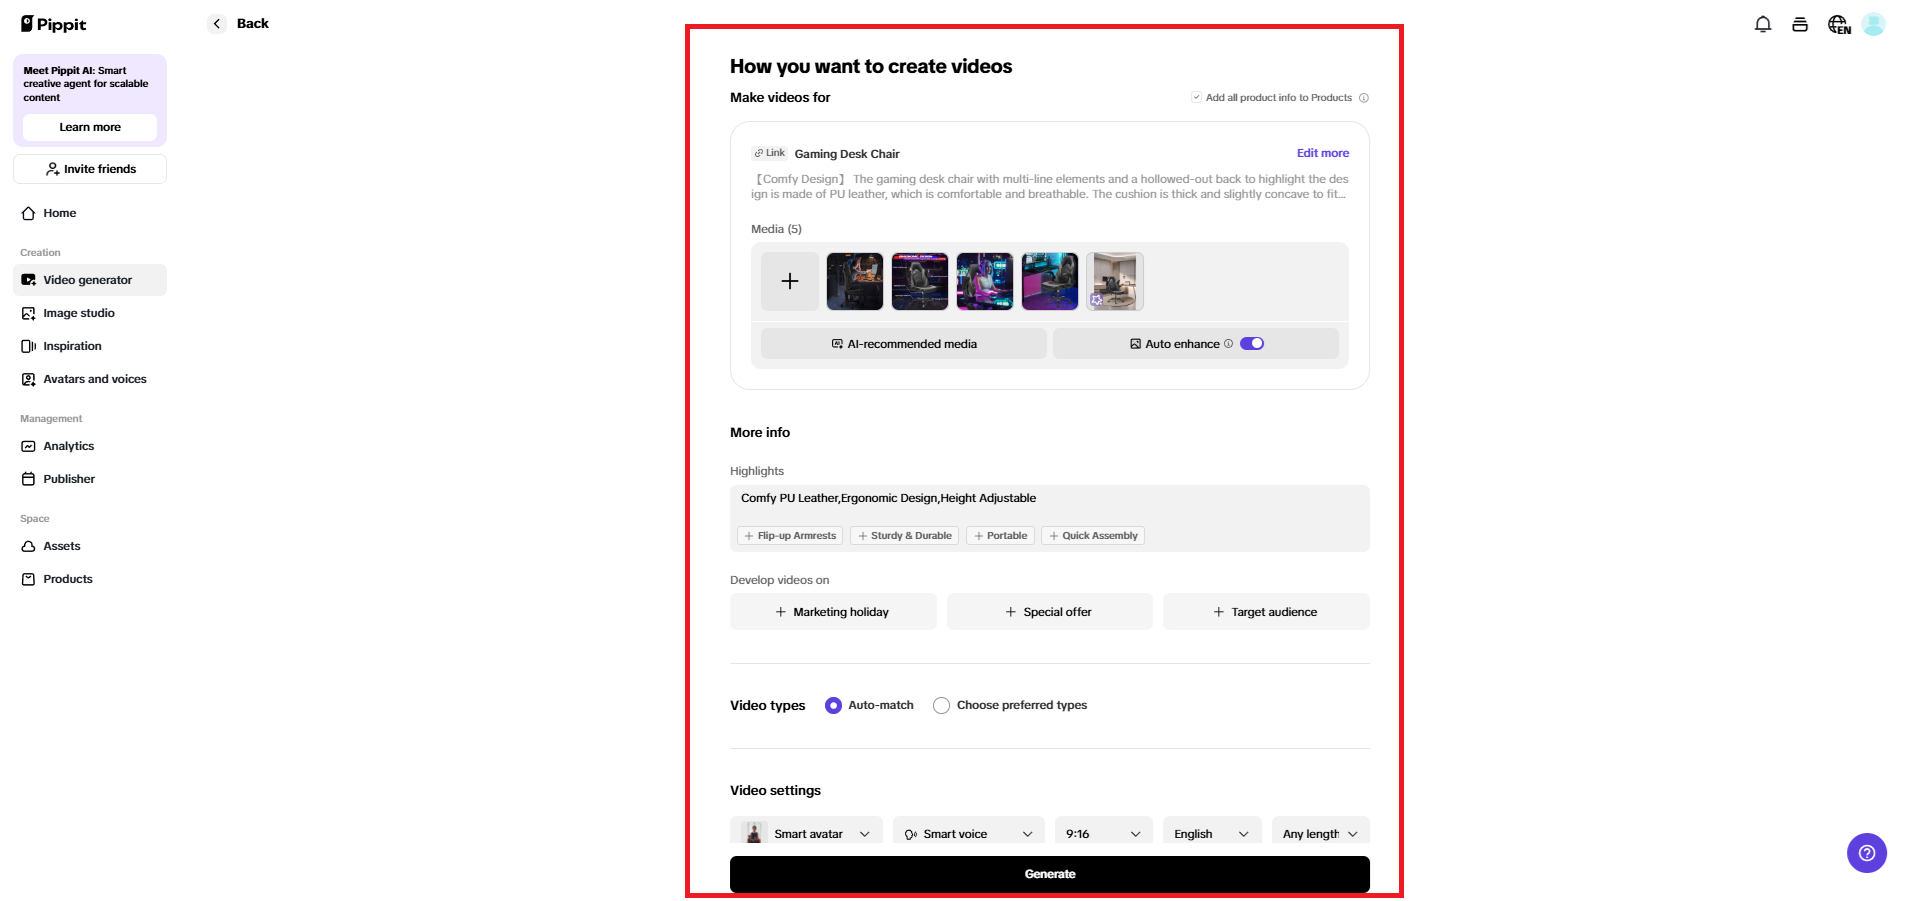Open the help question mark bubble

tap(1865, 853)
